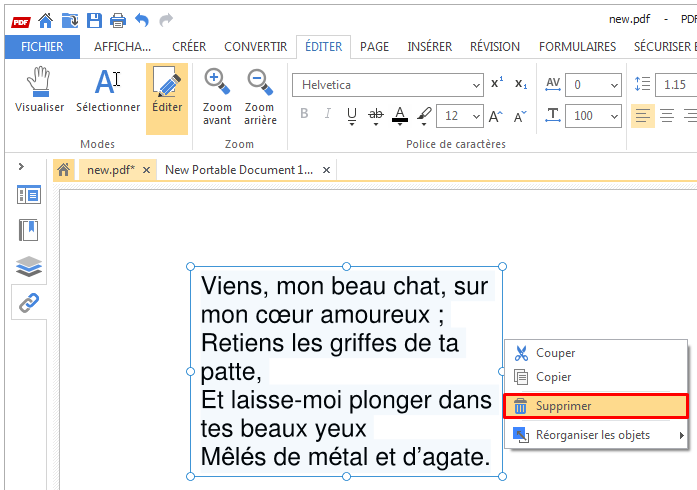Increase font size with A up icon
Viewport: 697px width, 490px height.
496,117
